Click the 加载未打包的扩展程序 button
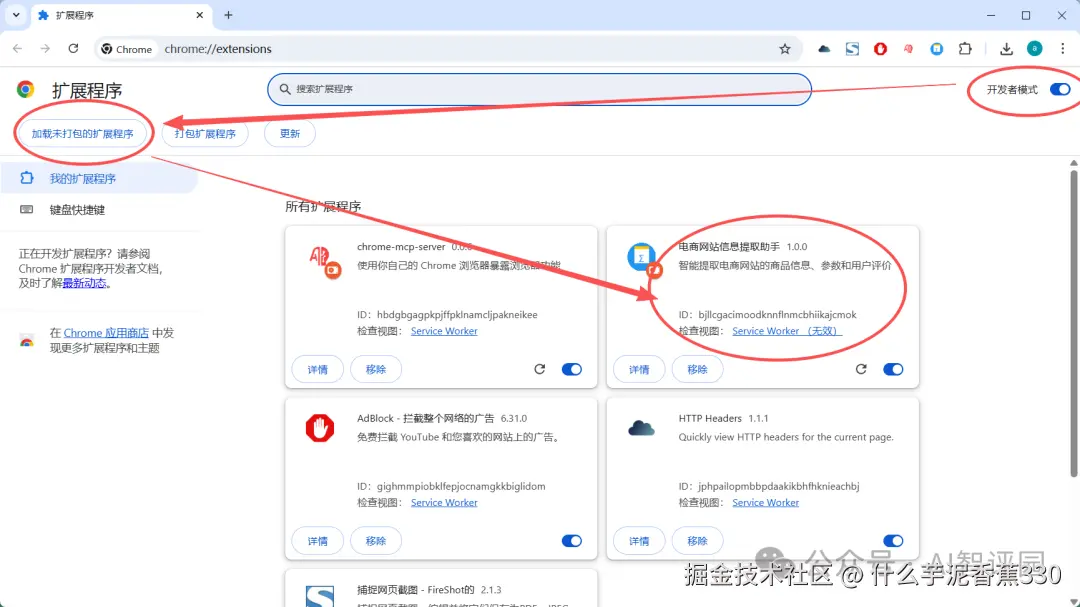This screenshot has height=607, width=1080. coord(84,132)
